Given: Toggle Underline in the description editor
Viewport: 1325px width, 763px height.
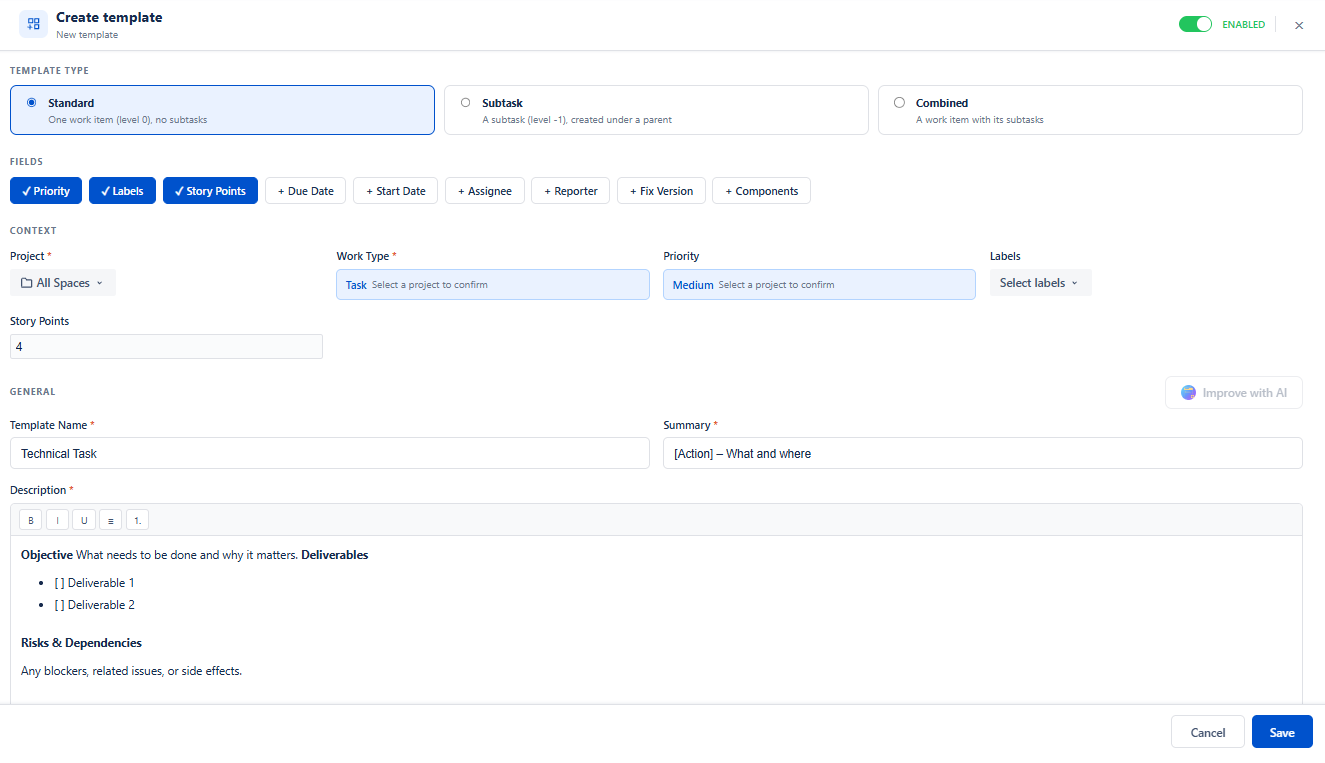Looking at the screenshot, I should coord(84,520).
